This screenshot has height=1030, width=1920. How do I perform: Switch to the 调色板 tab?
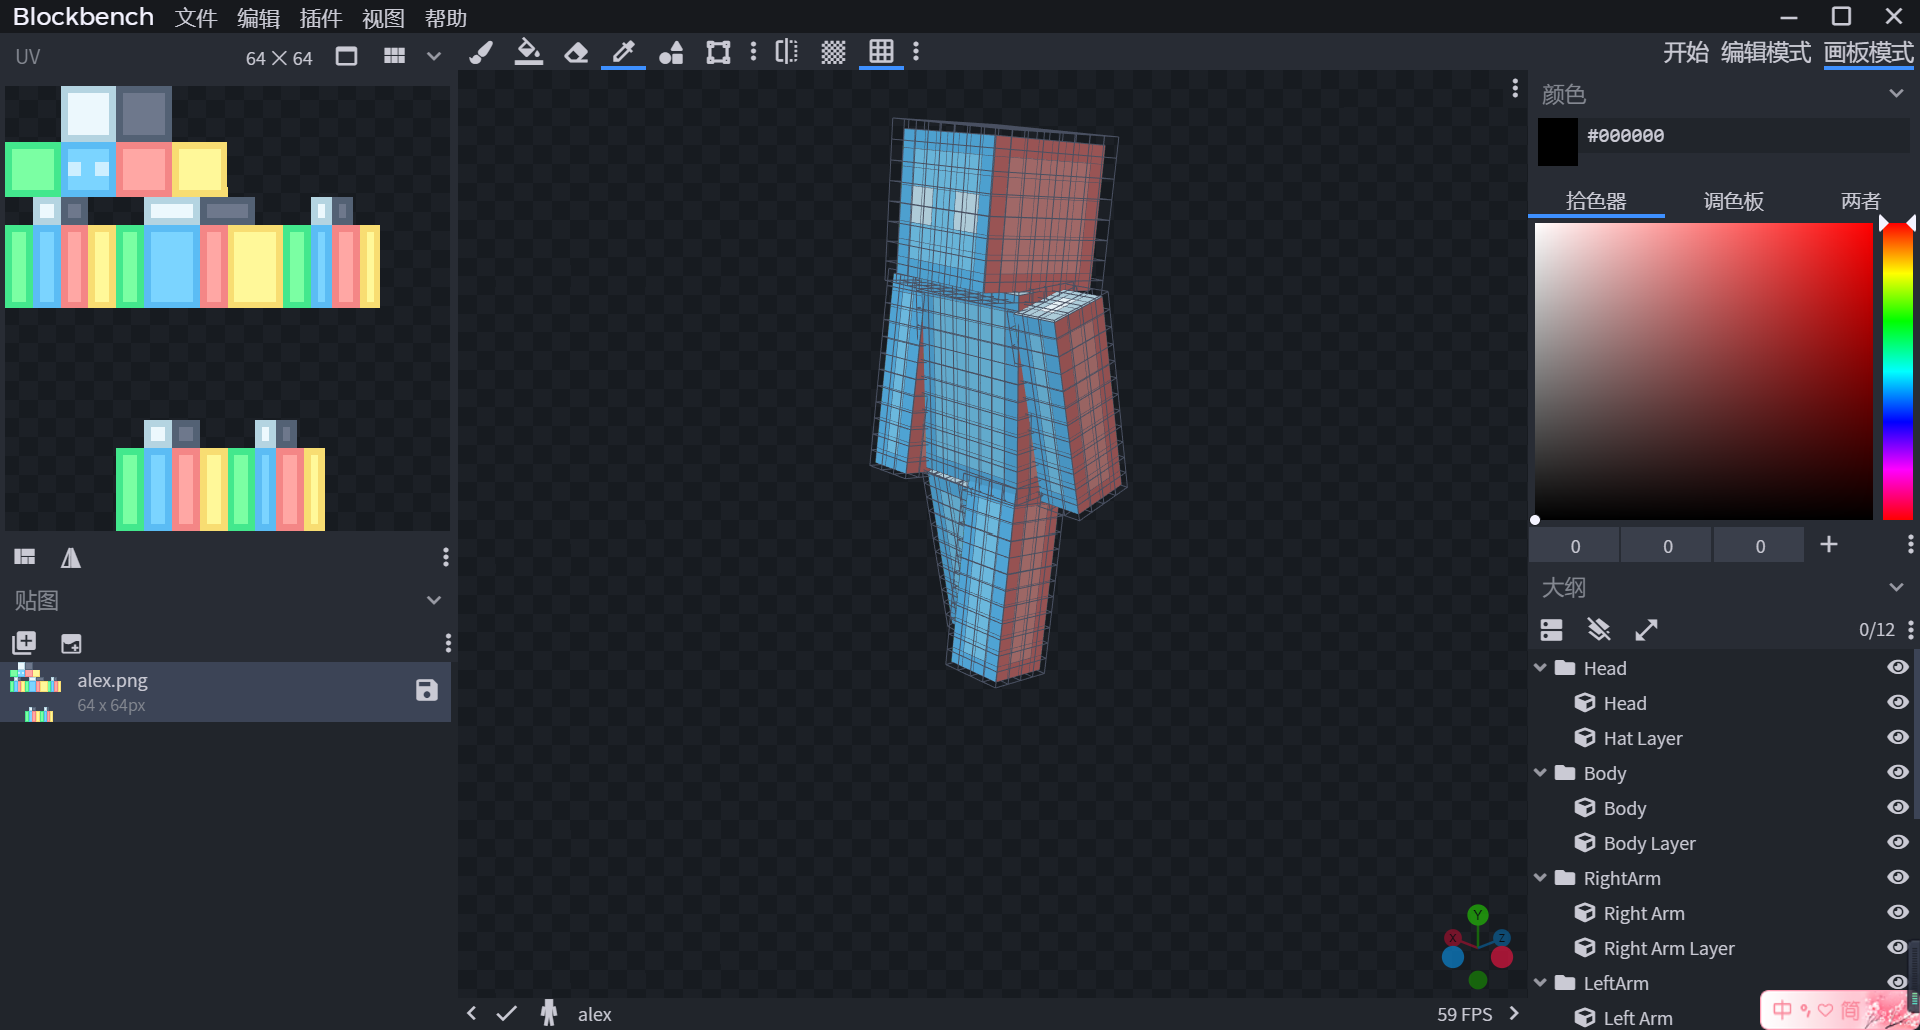tap(1733, 201)
